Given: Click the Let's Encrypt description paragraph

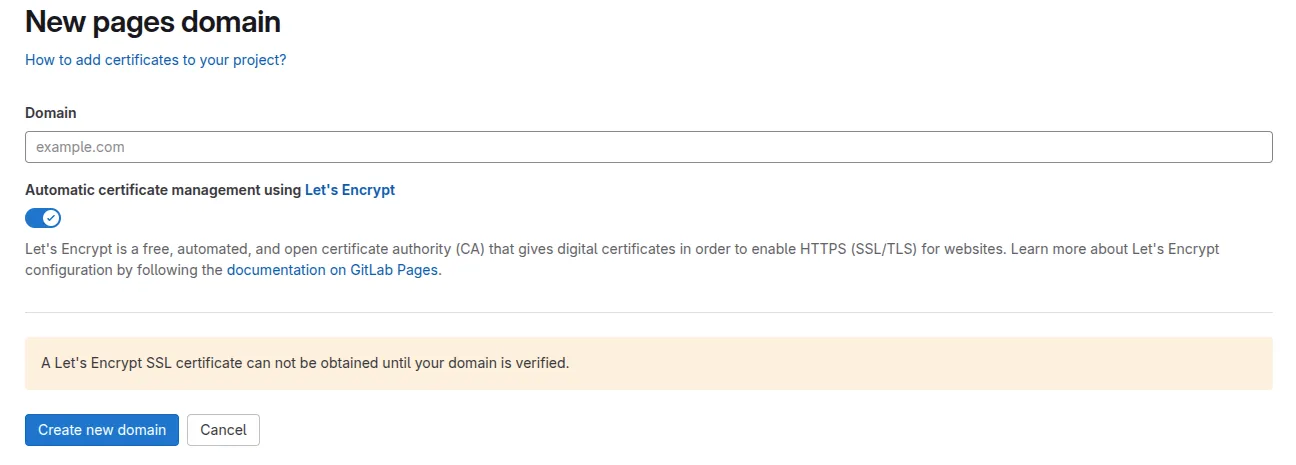Looking at the screenshot, I should click(x=620, y=250).
